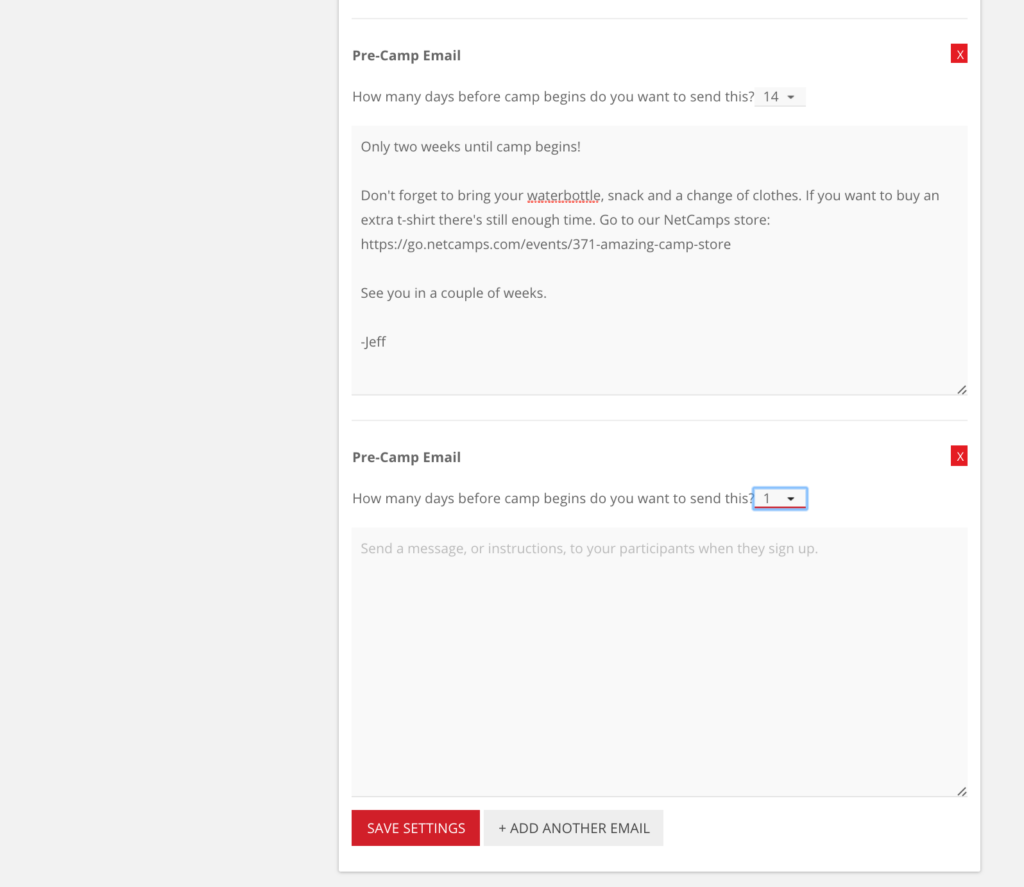Select the empty second email message box
This screenshot has width=1024, height=887.
point(658,660)
